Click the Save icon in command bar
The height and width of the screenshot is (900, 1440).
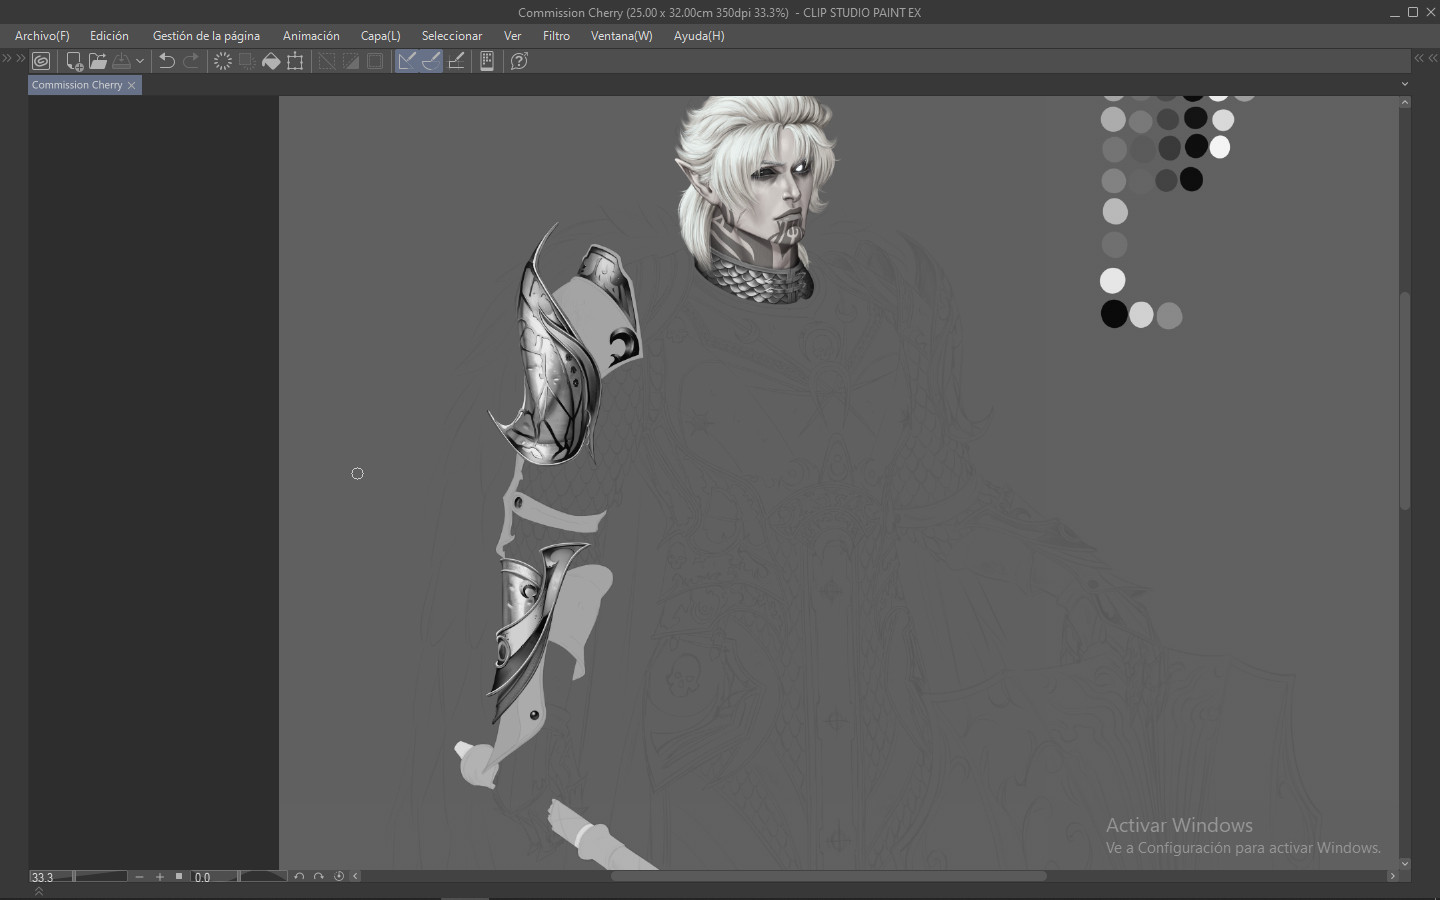[122, 61]
